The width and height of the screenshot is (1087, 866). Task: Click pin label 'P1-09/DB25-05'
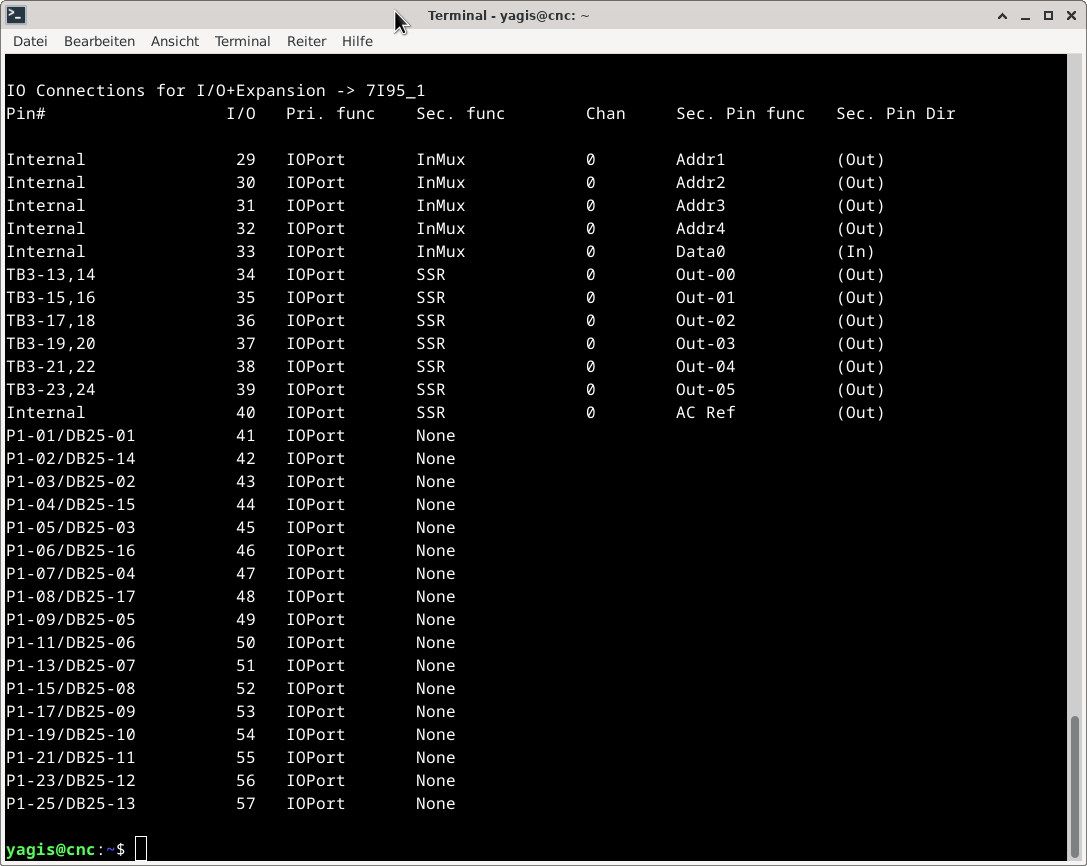71,619
